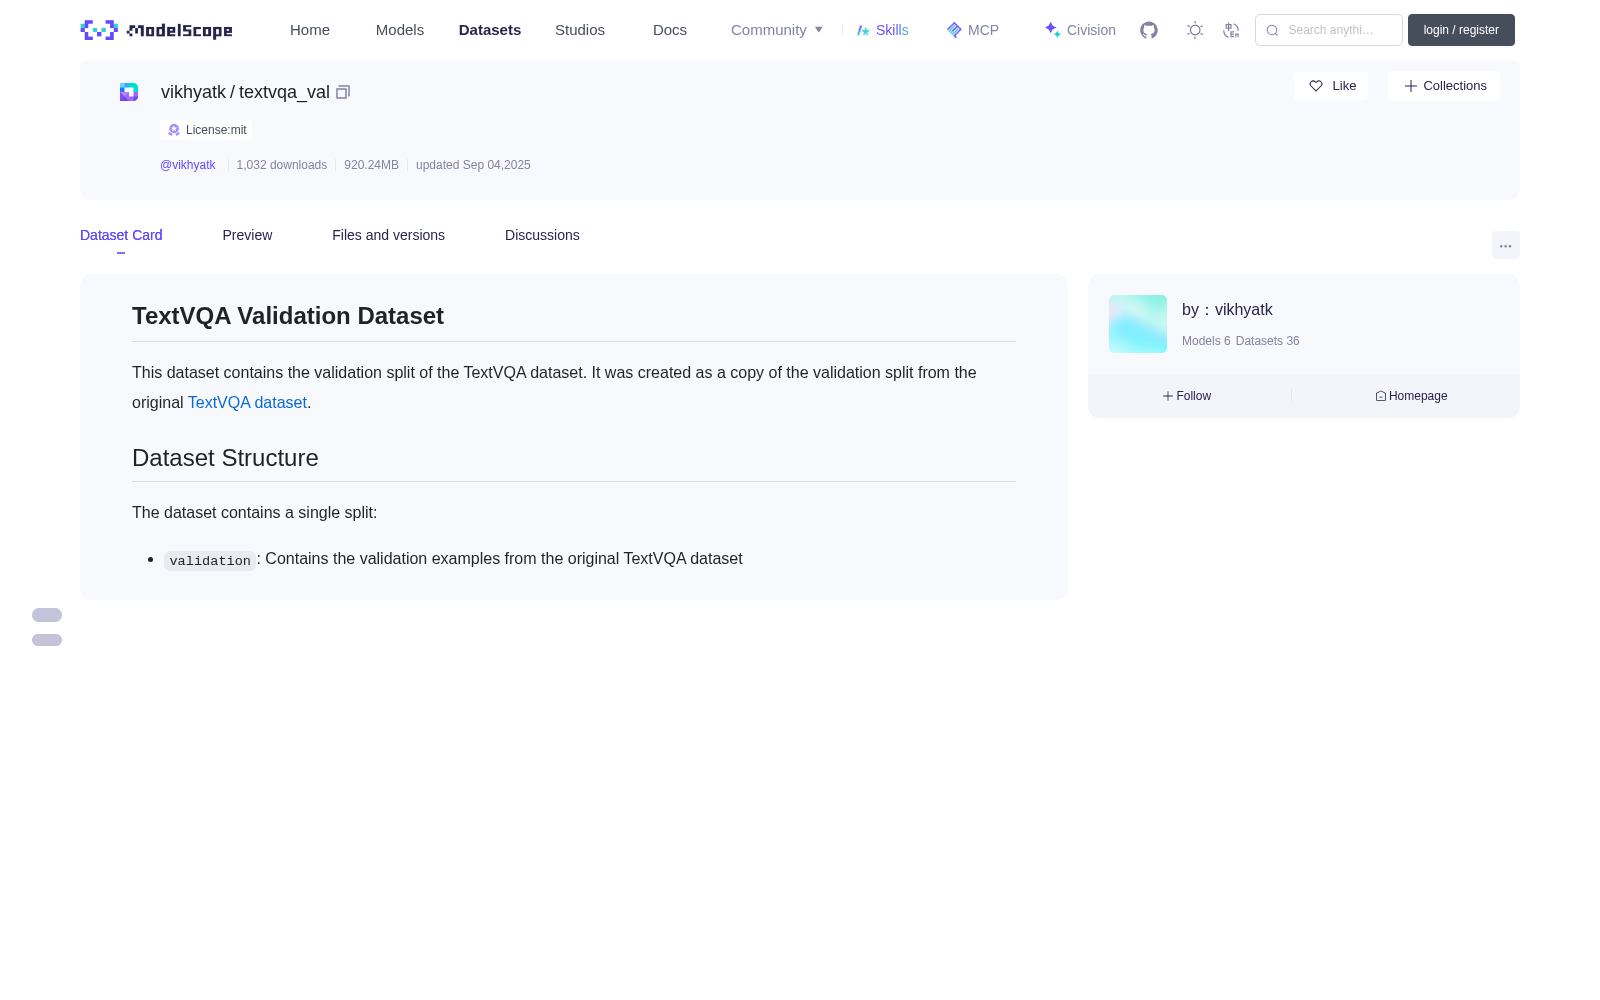The width and height of the screenshot is (1600, 1000).
Task: Click the 'validation' code label
Action: click(210, 560)
